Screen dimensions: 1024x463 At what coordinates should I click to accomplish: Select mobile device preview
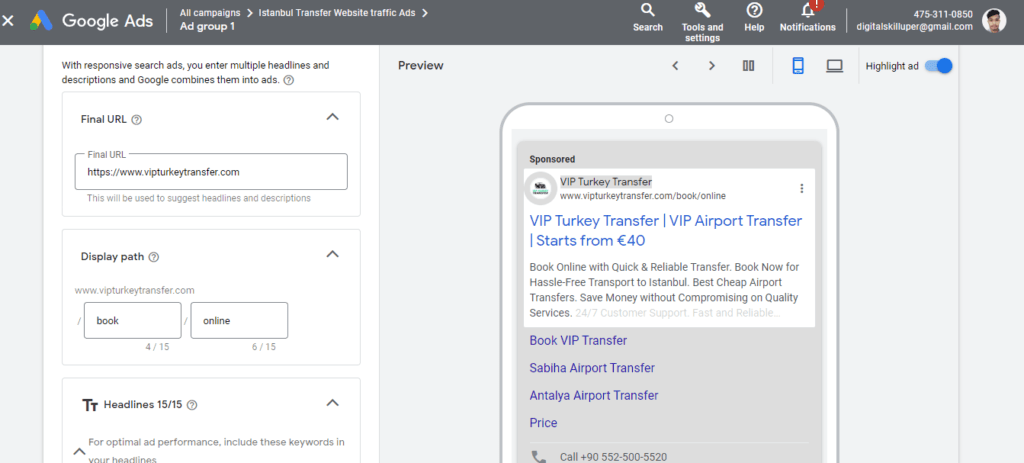click(798, 66)
